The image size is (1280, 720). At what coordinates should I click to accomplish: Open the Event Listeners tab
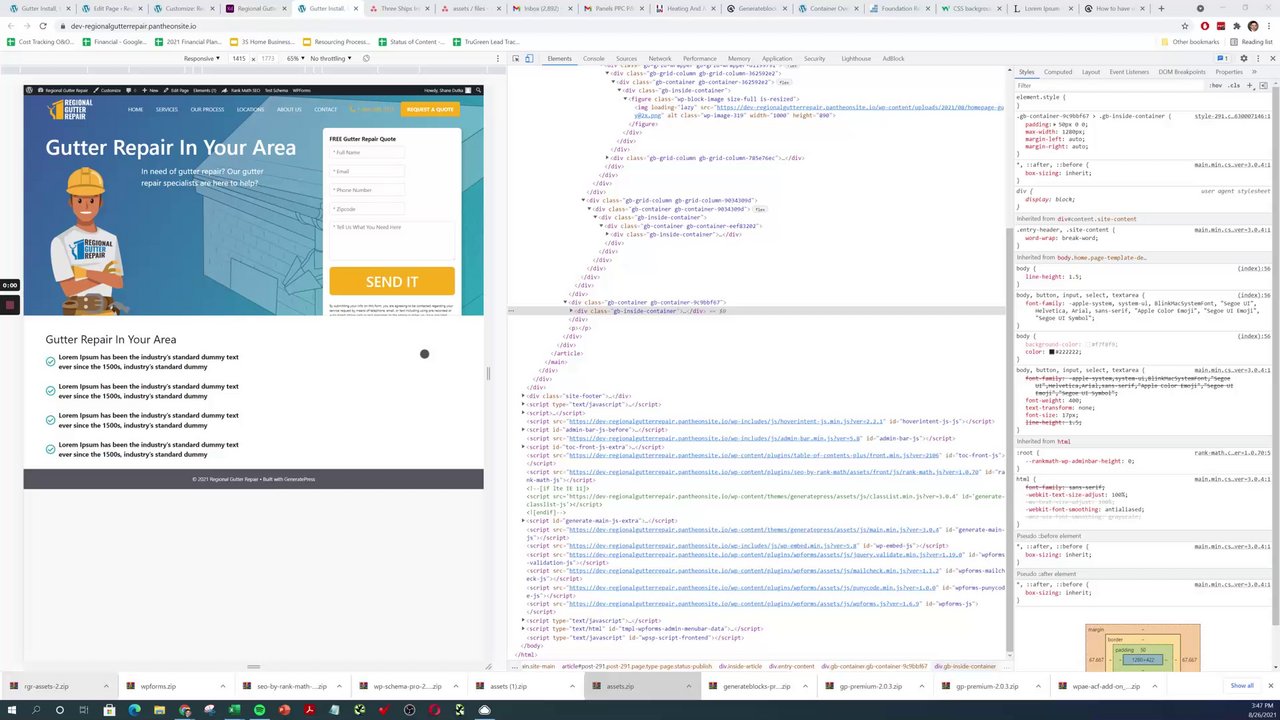[1129, 72]
